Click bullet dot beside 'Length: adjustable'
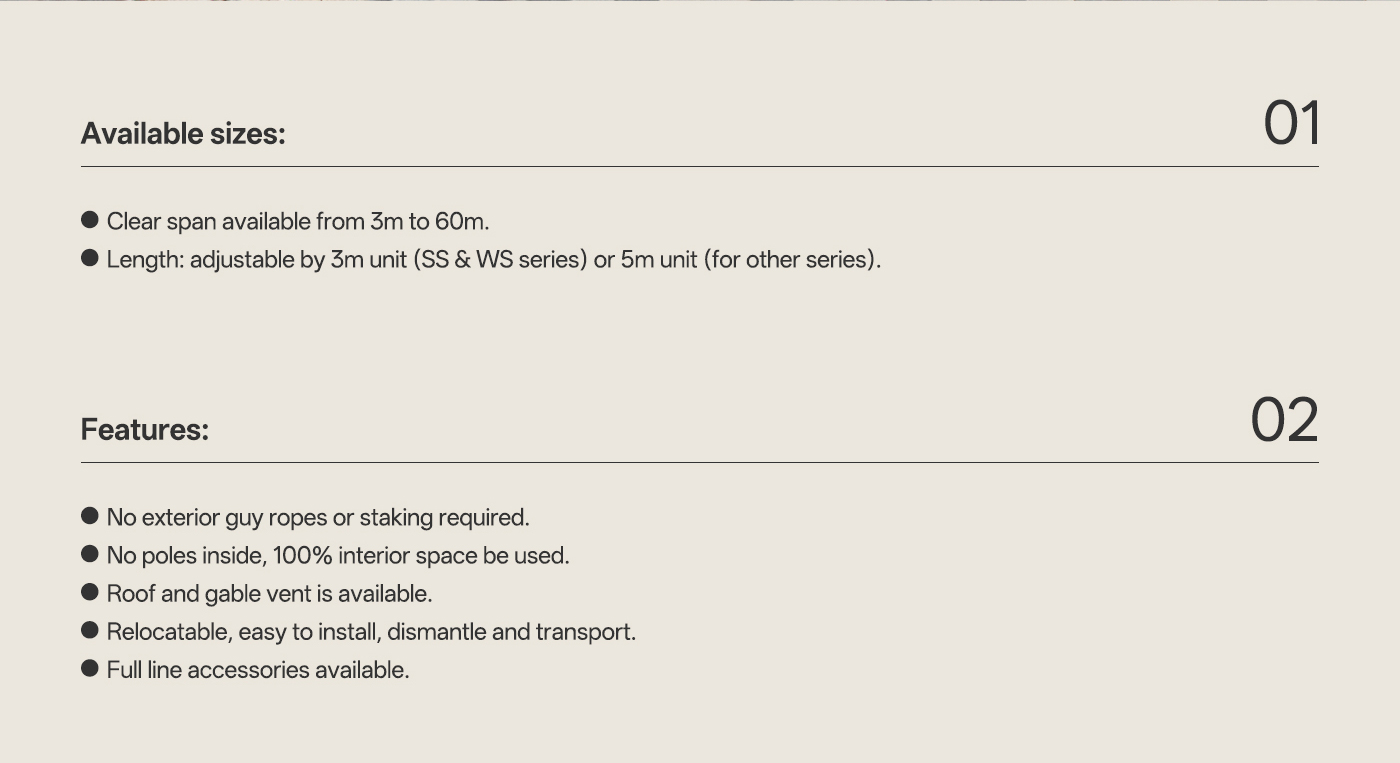The image size is (1400, 763). 90,258
